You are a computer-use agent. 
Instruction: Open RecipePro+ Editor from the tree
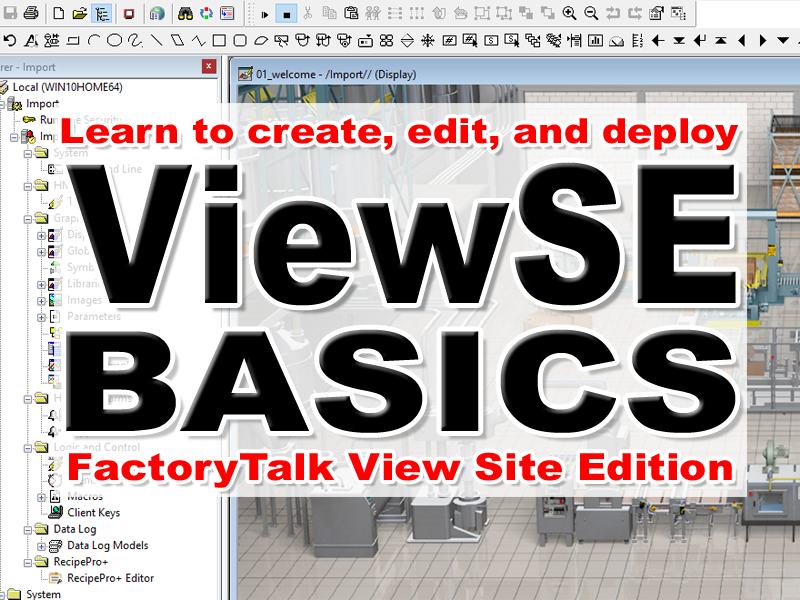pos(111,578)
